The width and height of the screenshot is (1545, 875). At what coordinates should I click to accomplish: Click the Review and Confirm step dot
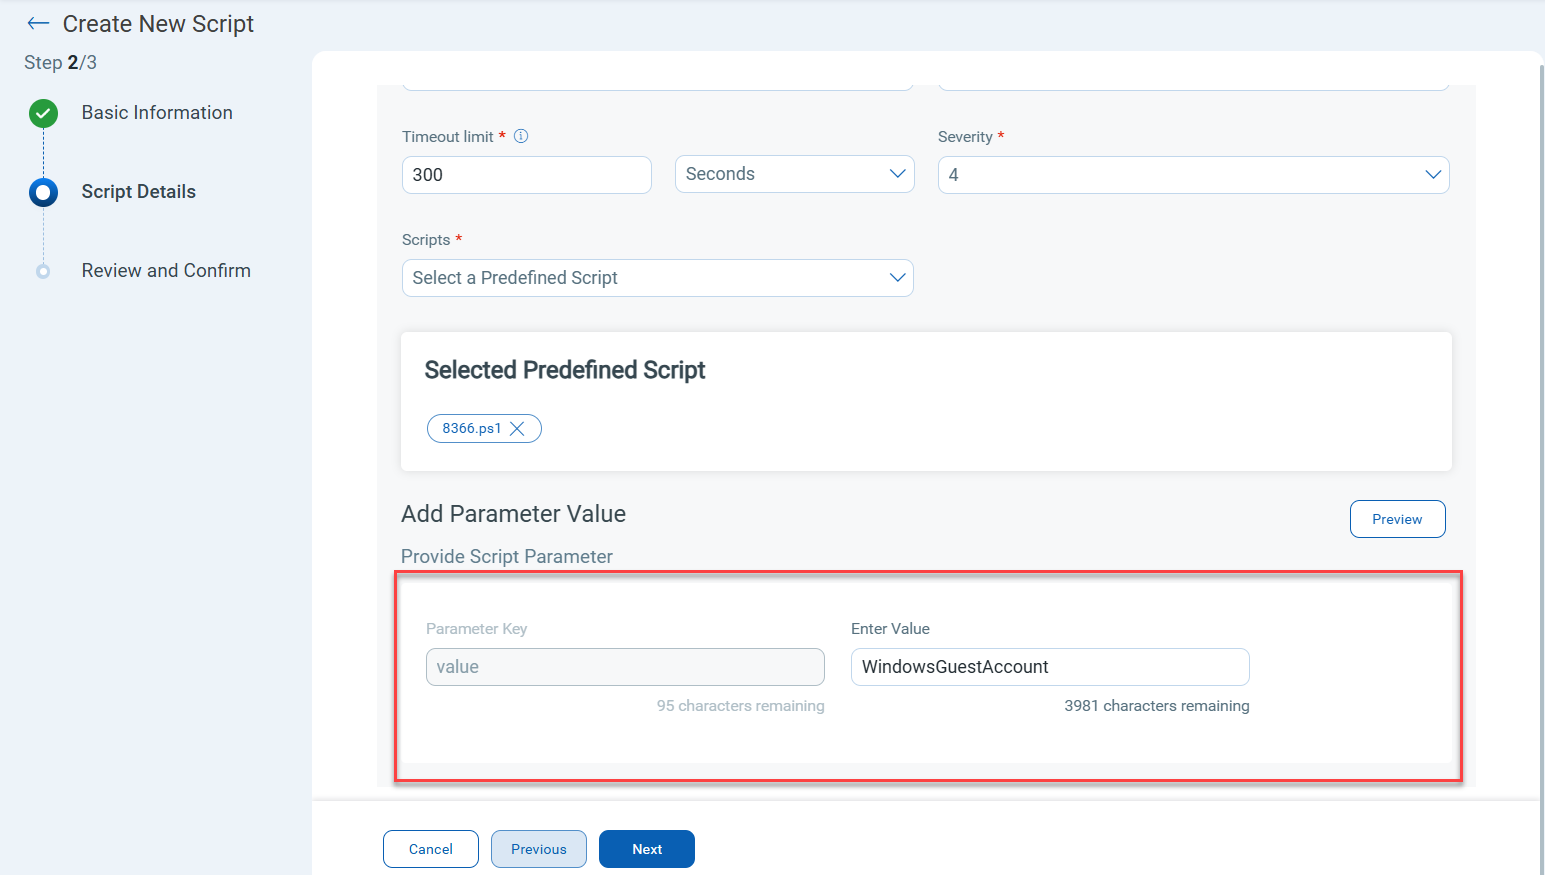[43, 271]
